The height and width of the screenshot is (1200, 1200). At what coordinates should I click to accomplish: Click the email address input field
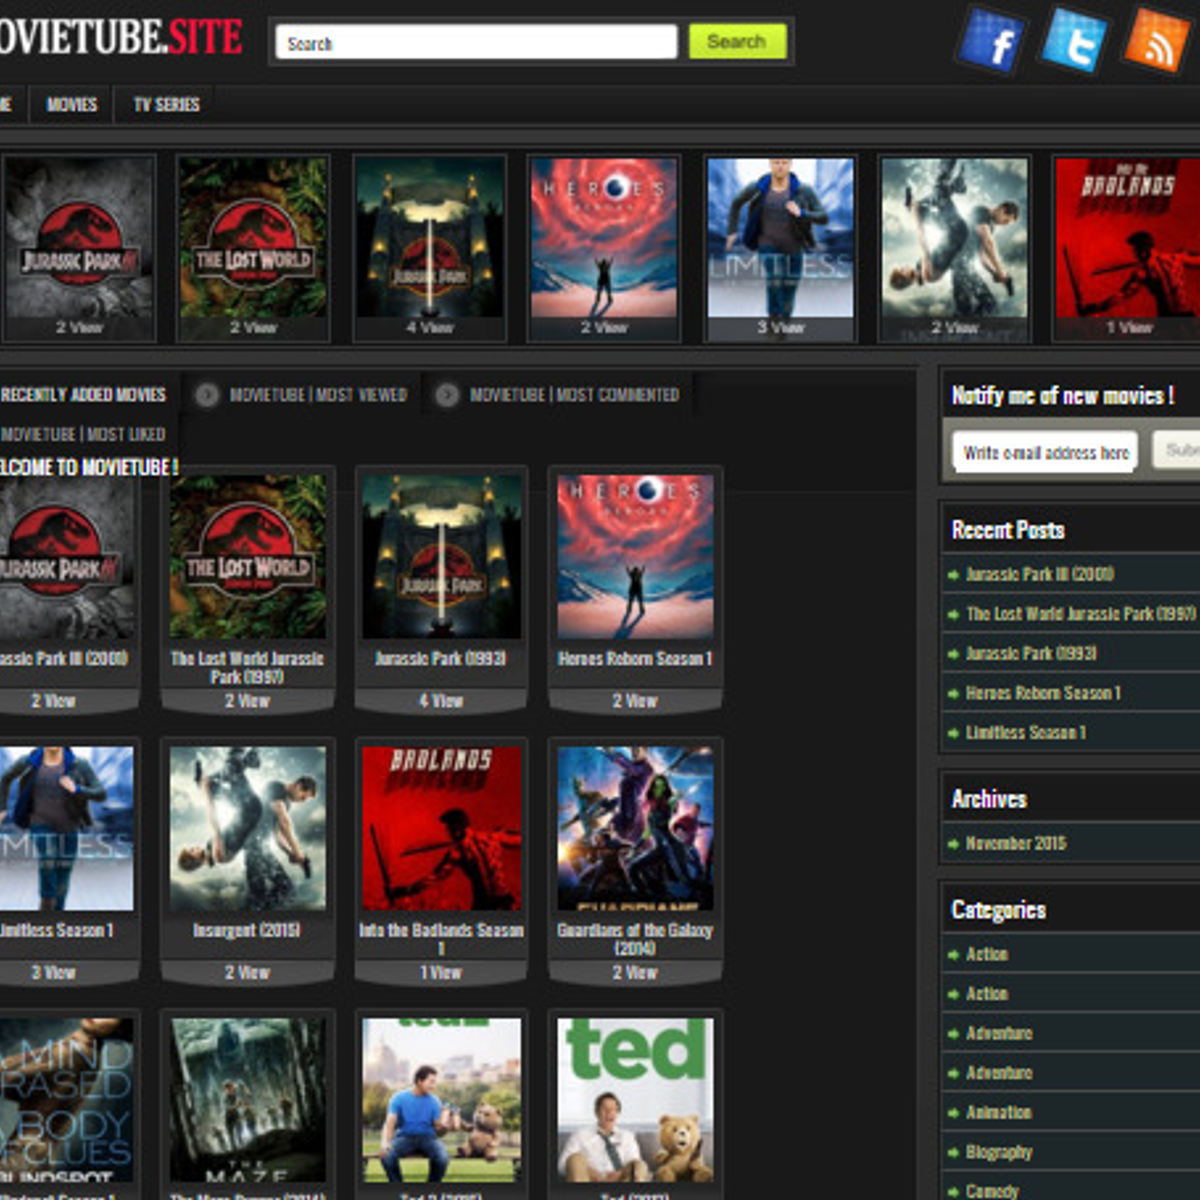(1044, 452)
